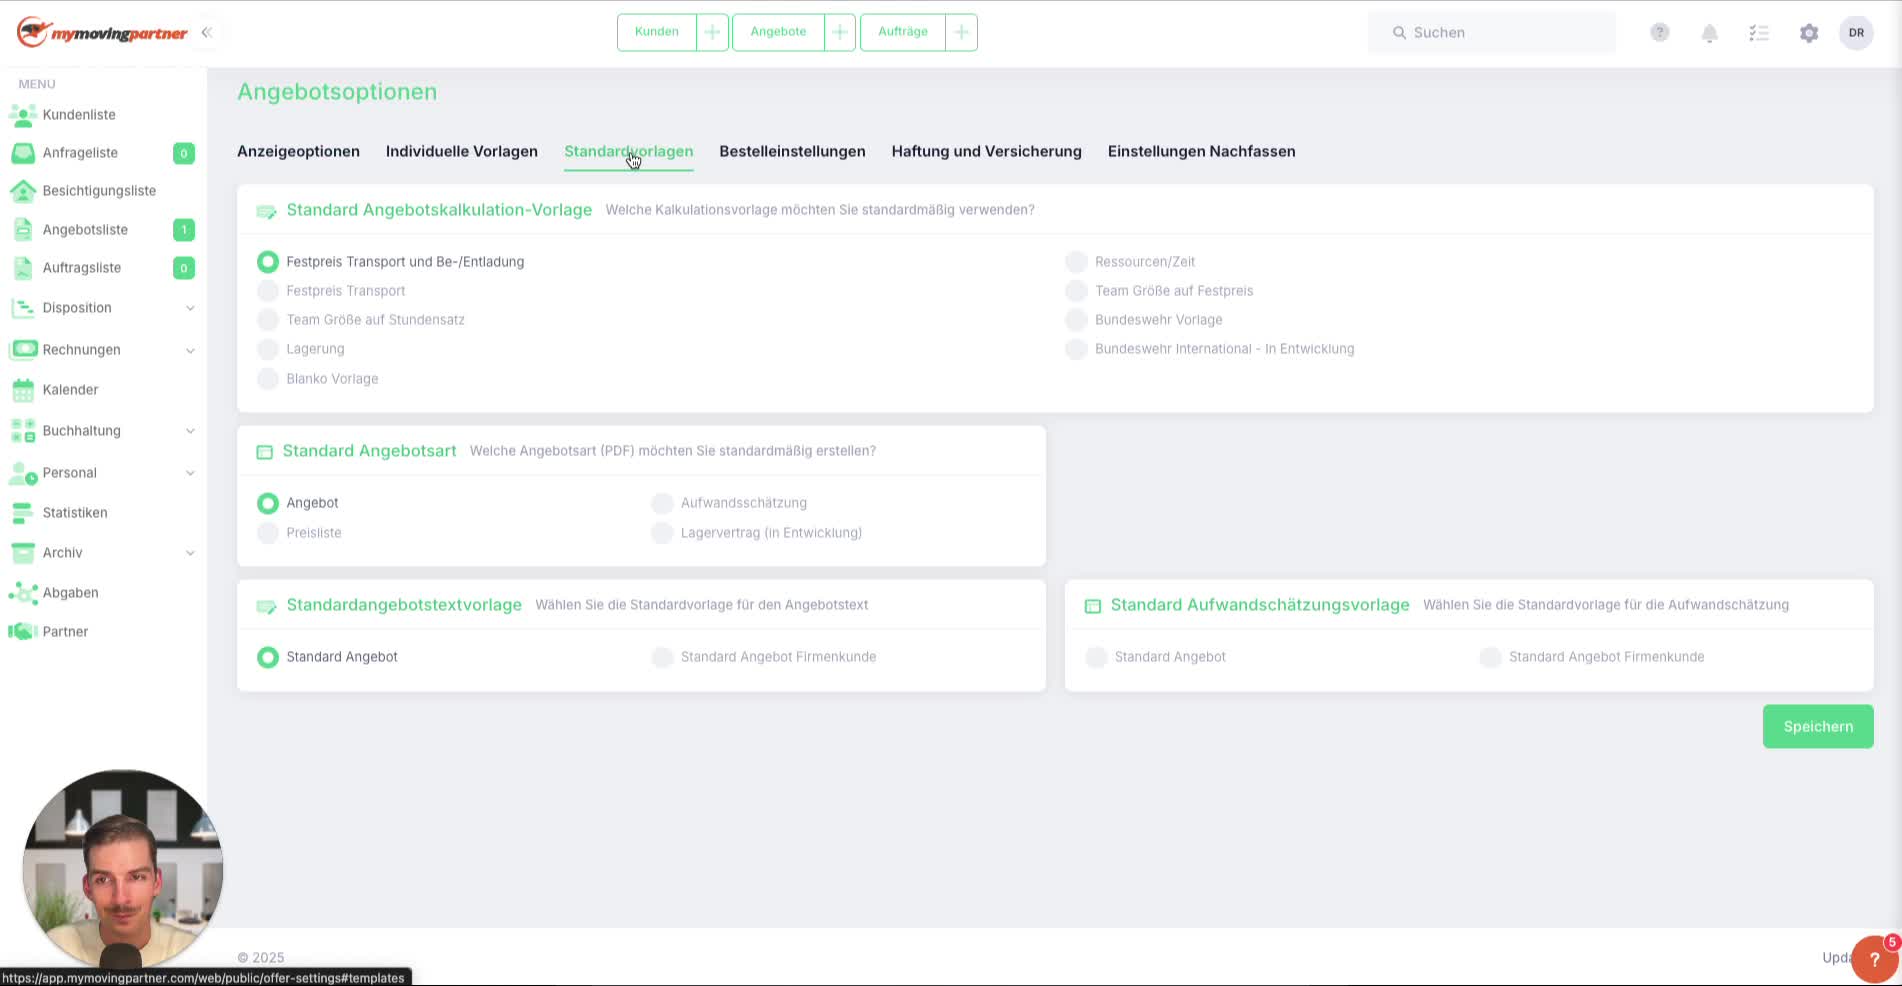Click the Angebotsliste count badge
This screenshot has width=1902, height=986.
tap(184, 230)
